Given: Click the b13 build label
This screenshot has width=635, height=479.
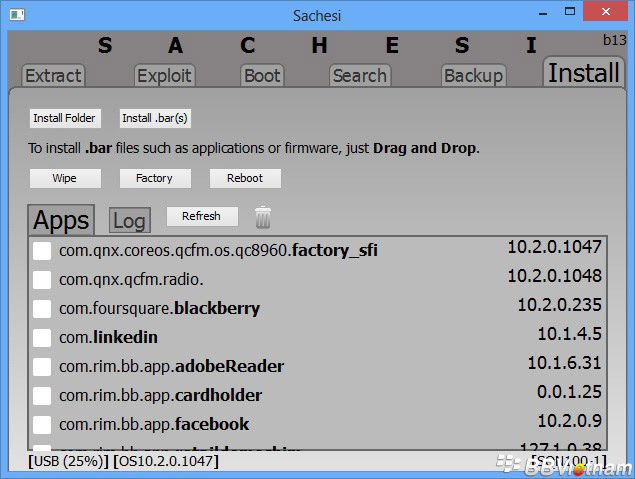Looking at the screenshot, I should point(614,40).
